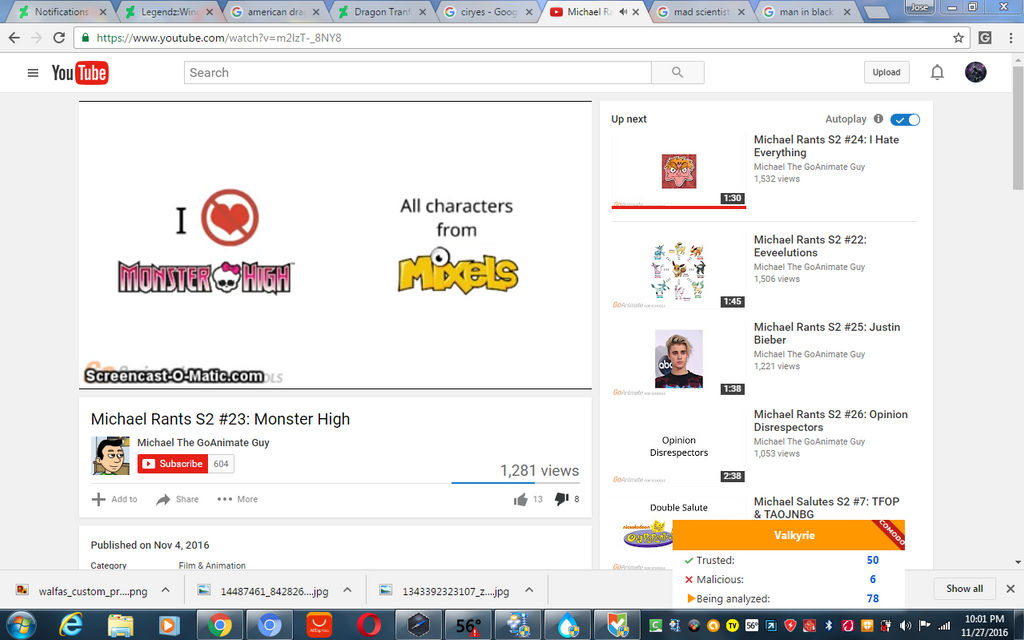1024x640 pixels.
Task: Open the Opera browser taskbar icon
Action: coord(369,625)
